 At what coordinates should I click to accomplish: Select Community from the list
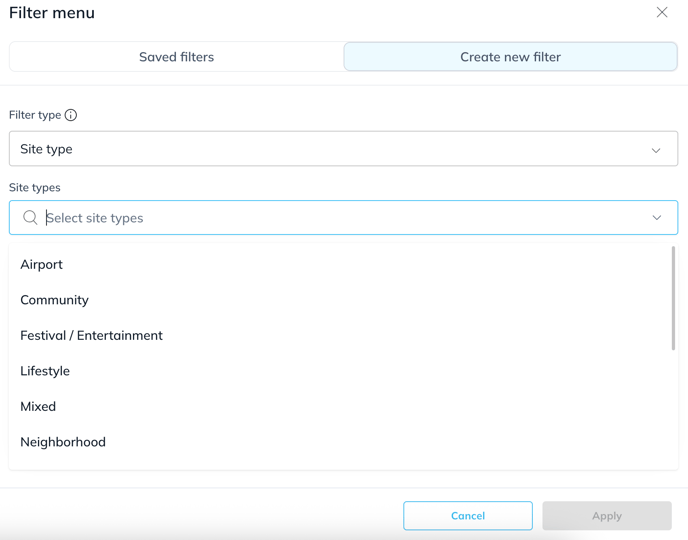(55, 300)
